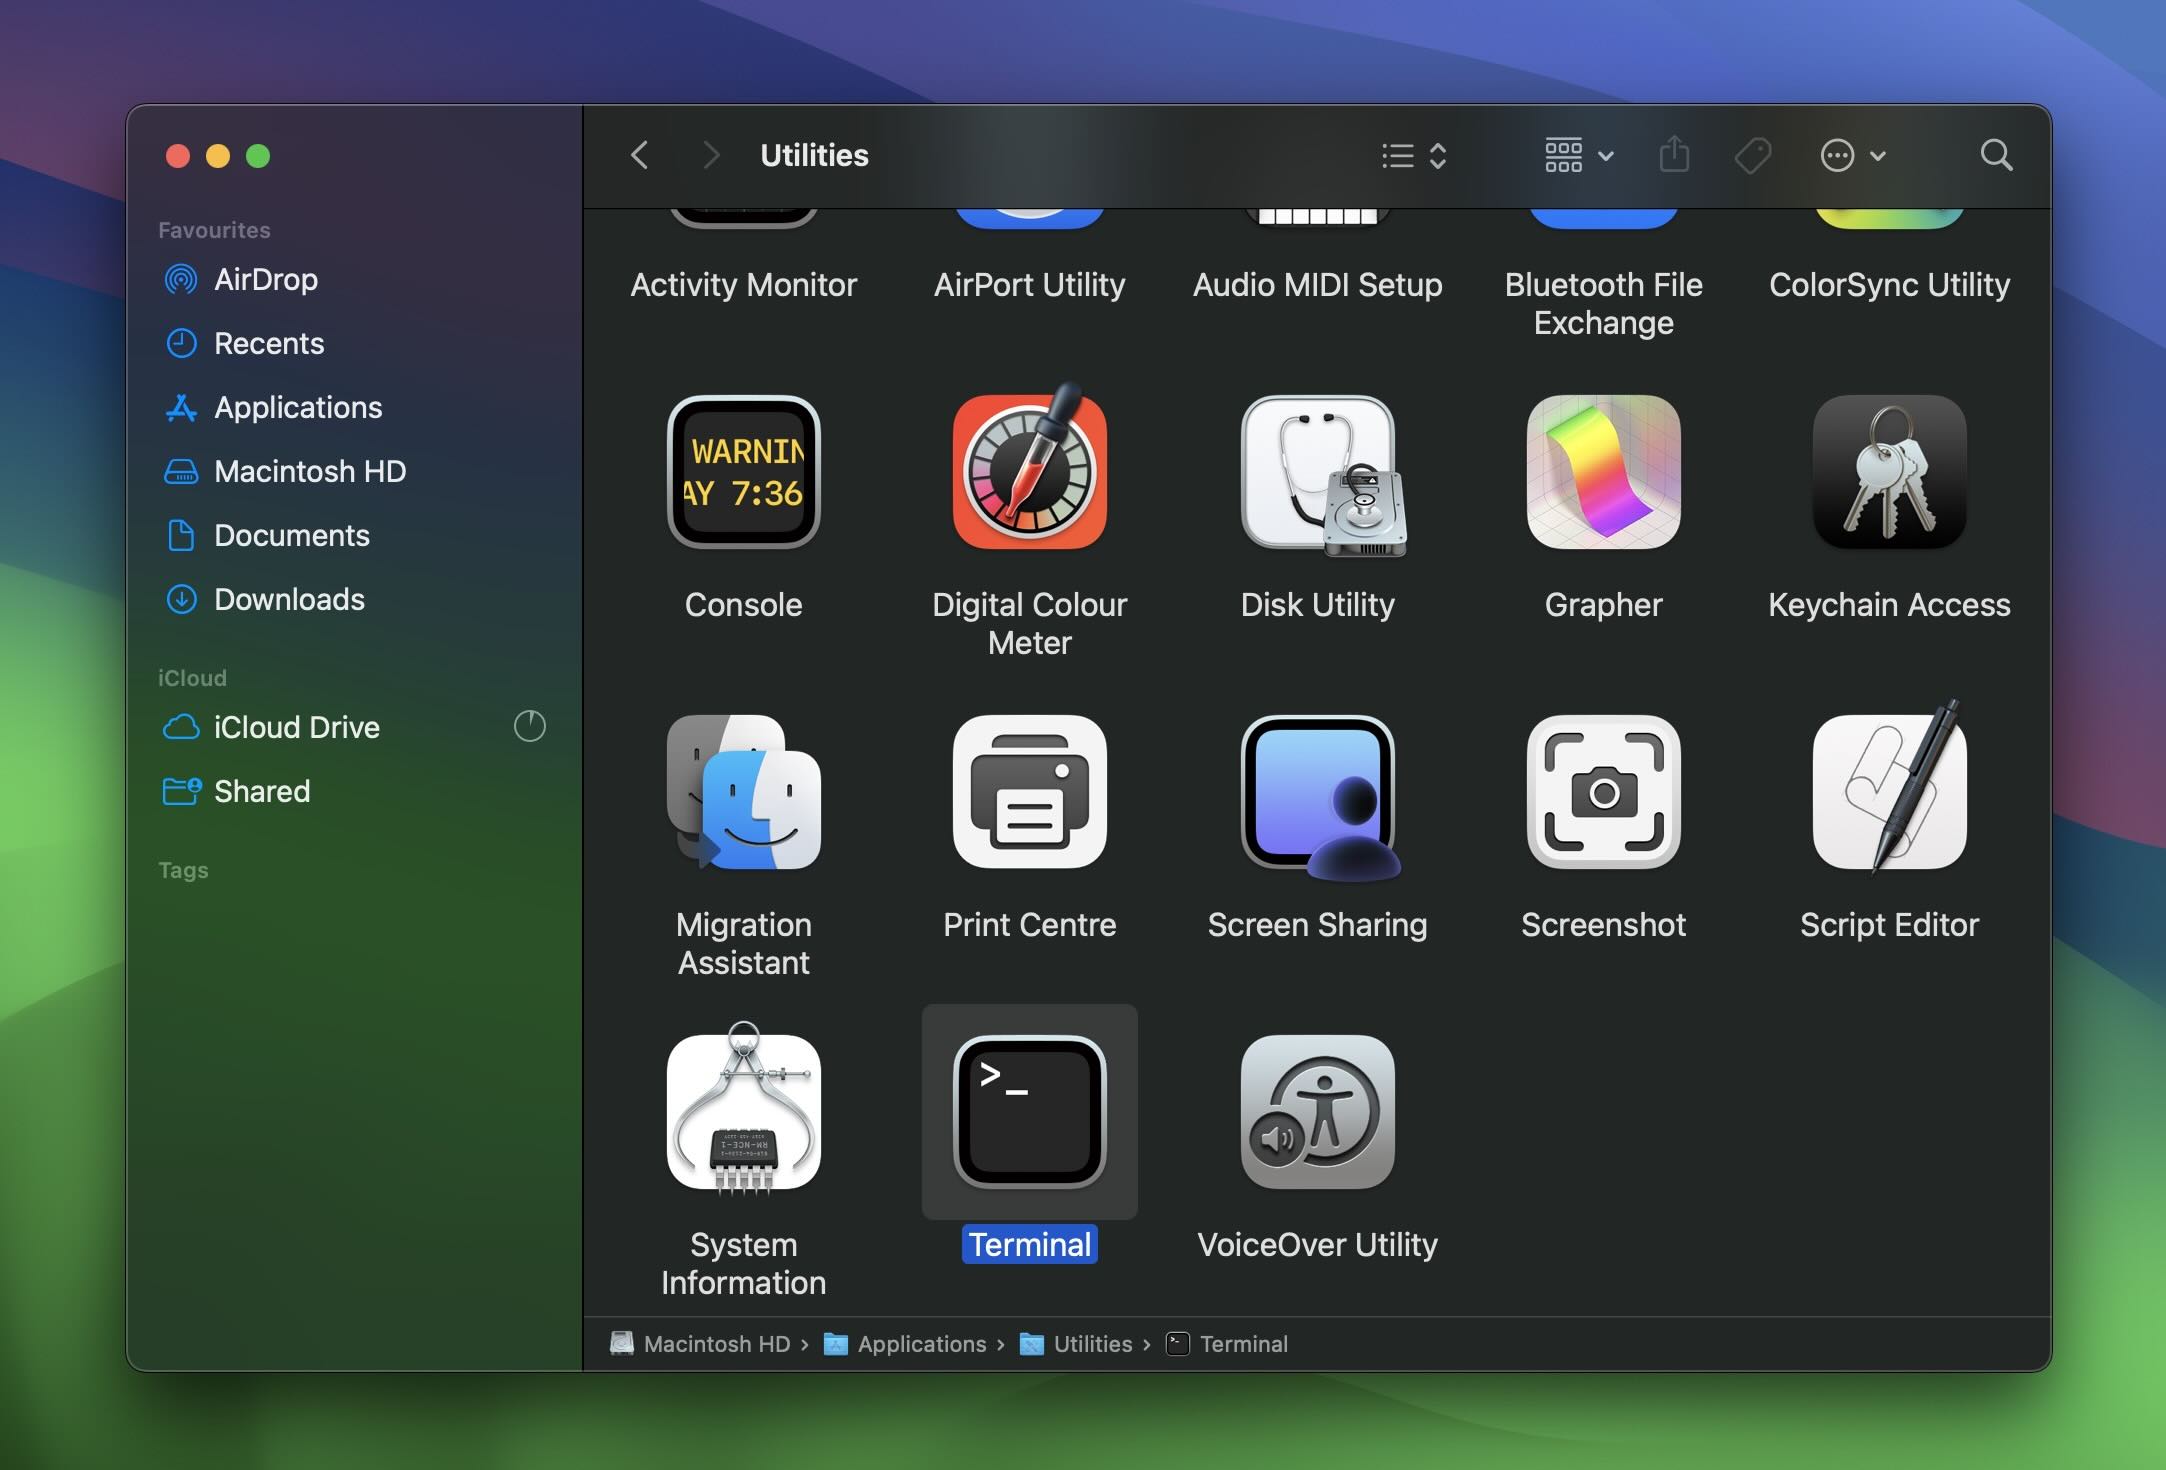Click the Favourites section header
The width and height of the screenshot is (2166, 1470).
click(x=214, y=230)
